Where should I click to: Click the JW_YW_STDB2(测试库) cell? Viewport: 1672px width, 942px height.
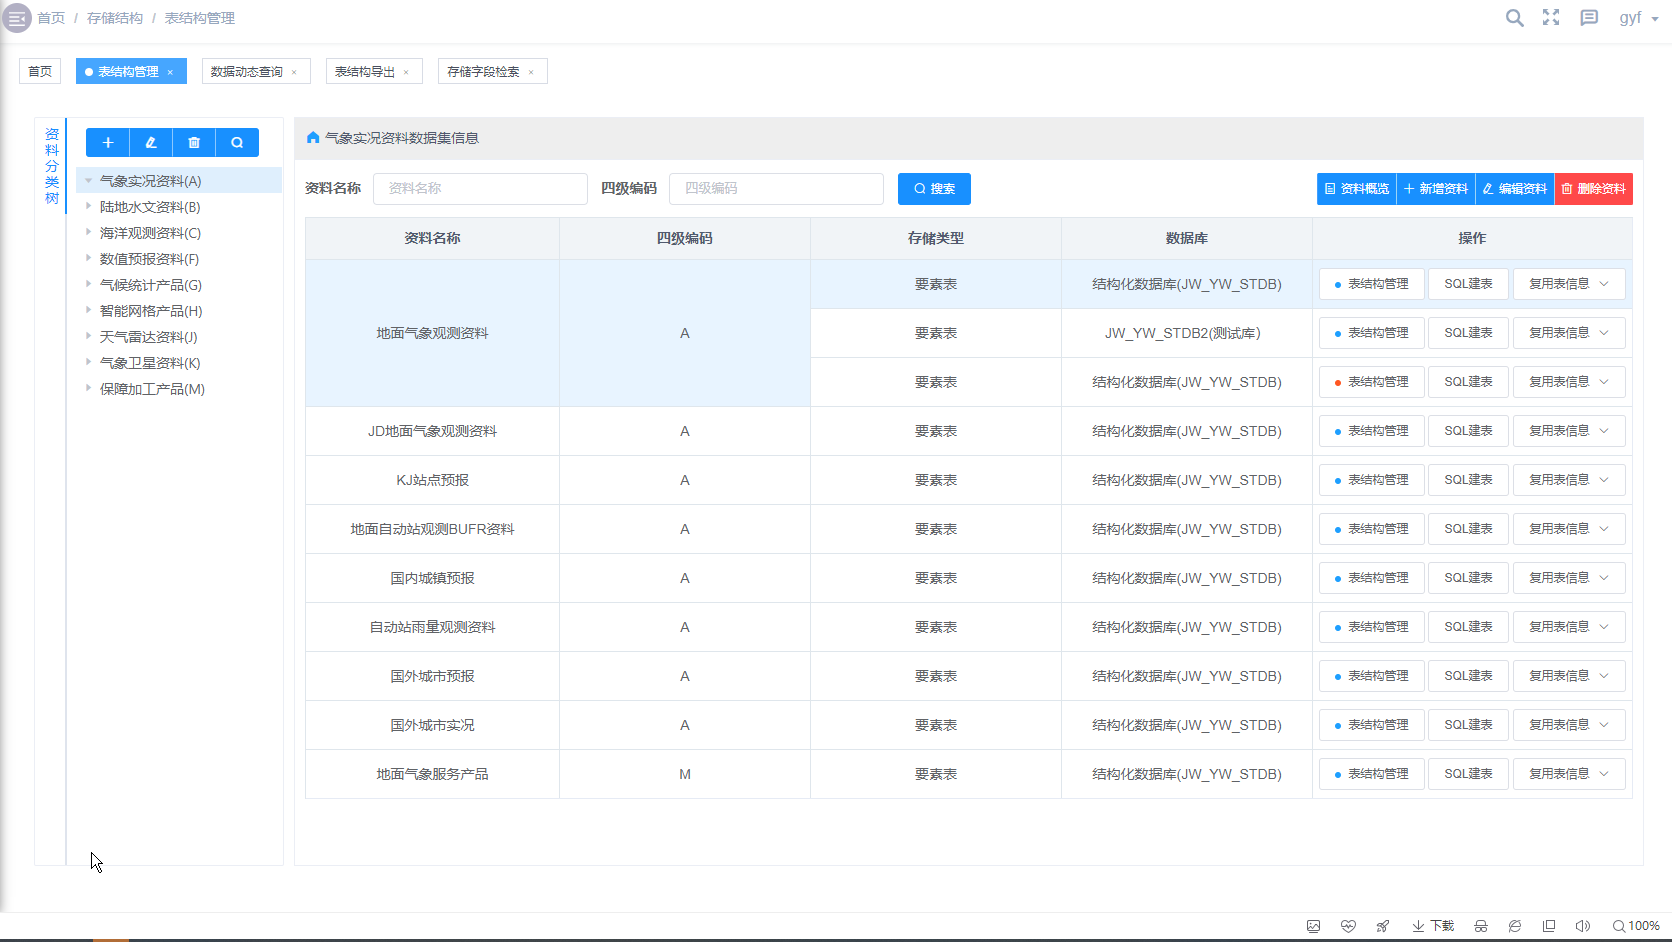point(1186,333)
